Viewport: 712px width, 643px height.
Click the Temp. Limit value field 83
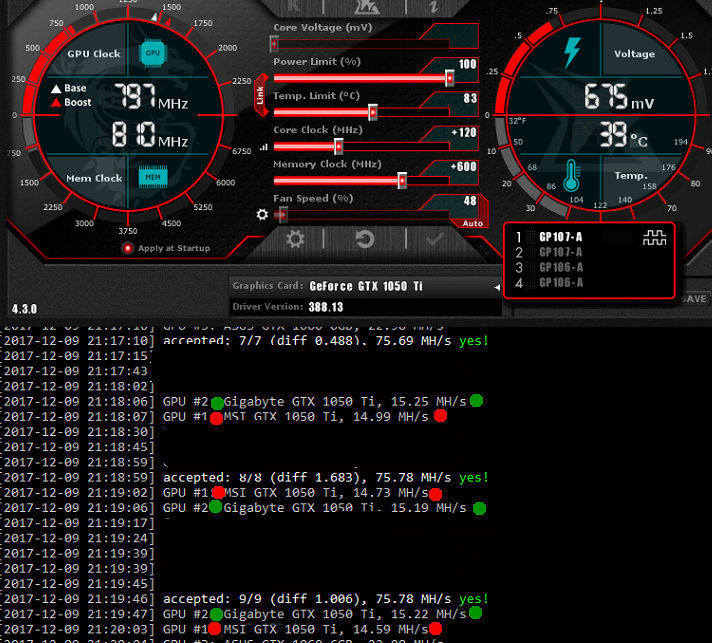tap(470, 98)
